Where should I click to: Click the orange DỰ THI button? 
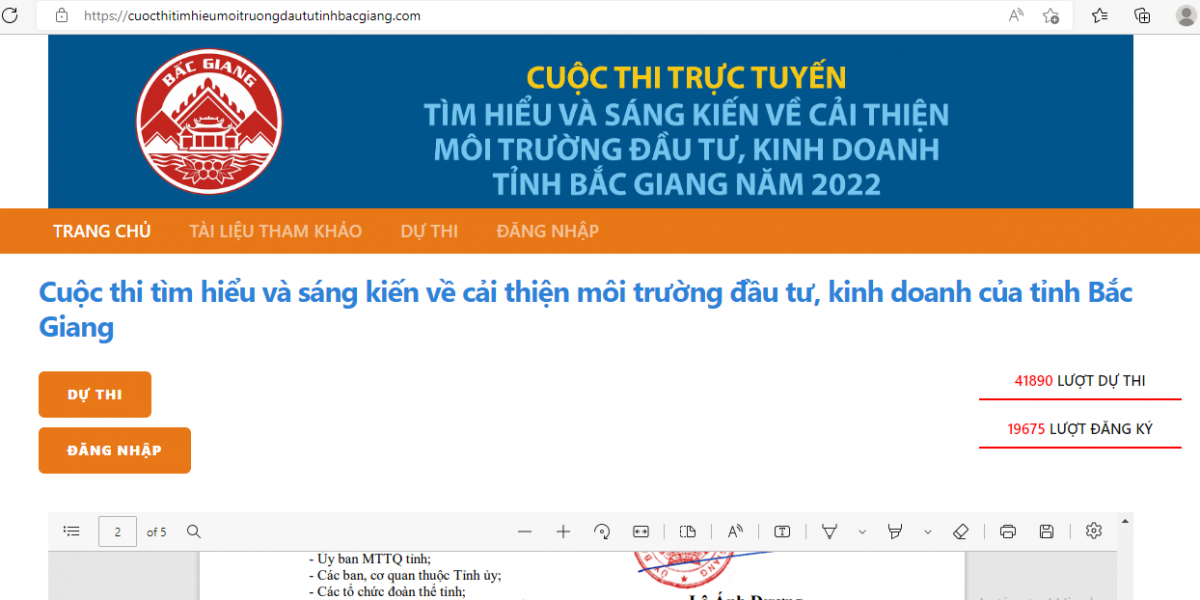pyautogui.click(x=95, y=394)
